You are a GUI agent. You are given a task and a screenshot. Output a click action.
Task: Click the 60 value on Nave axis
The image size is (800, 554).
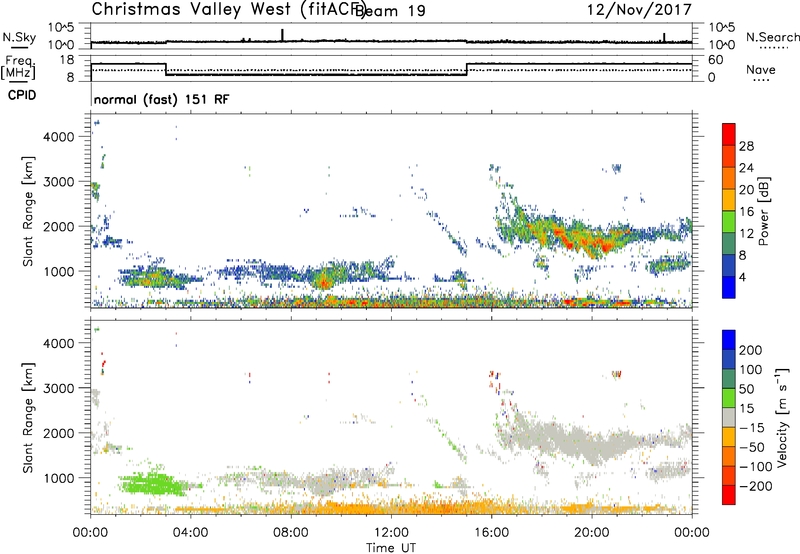(x=716, y=60)
